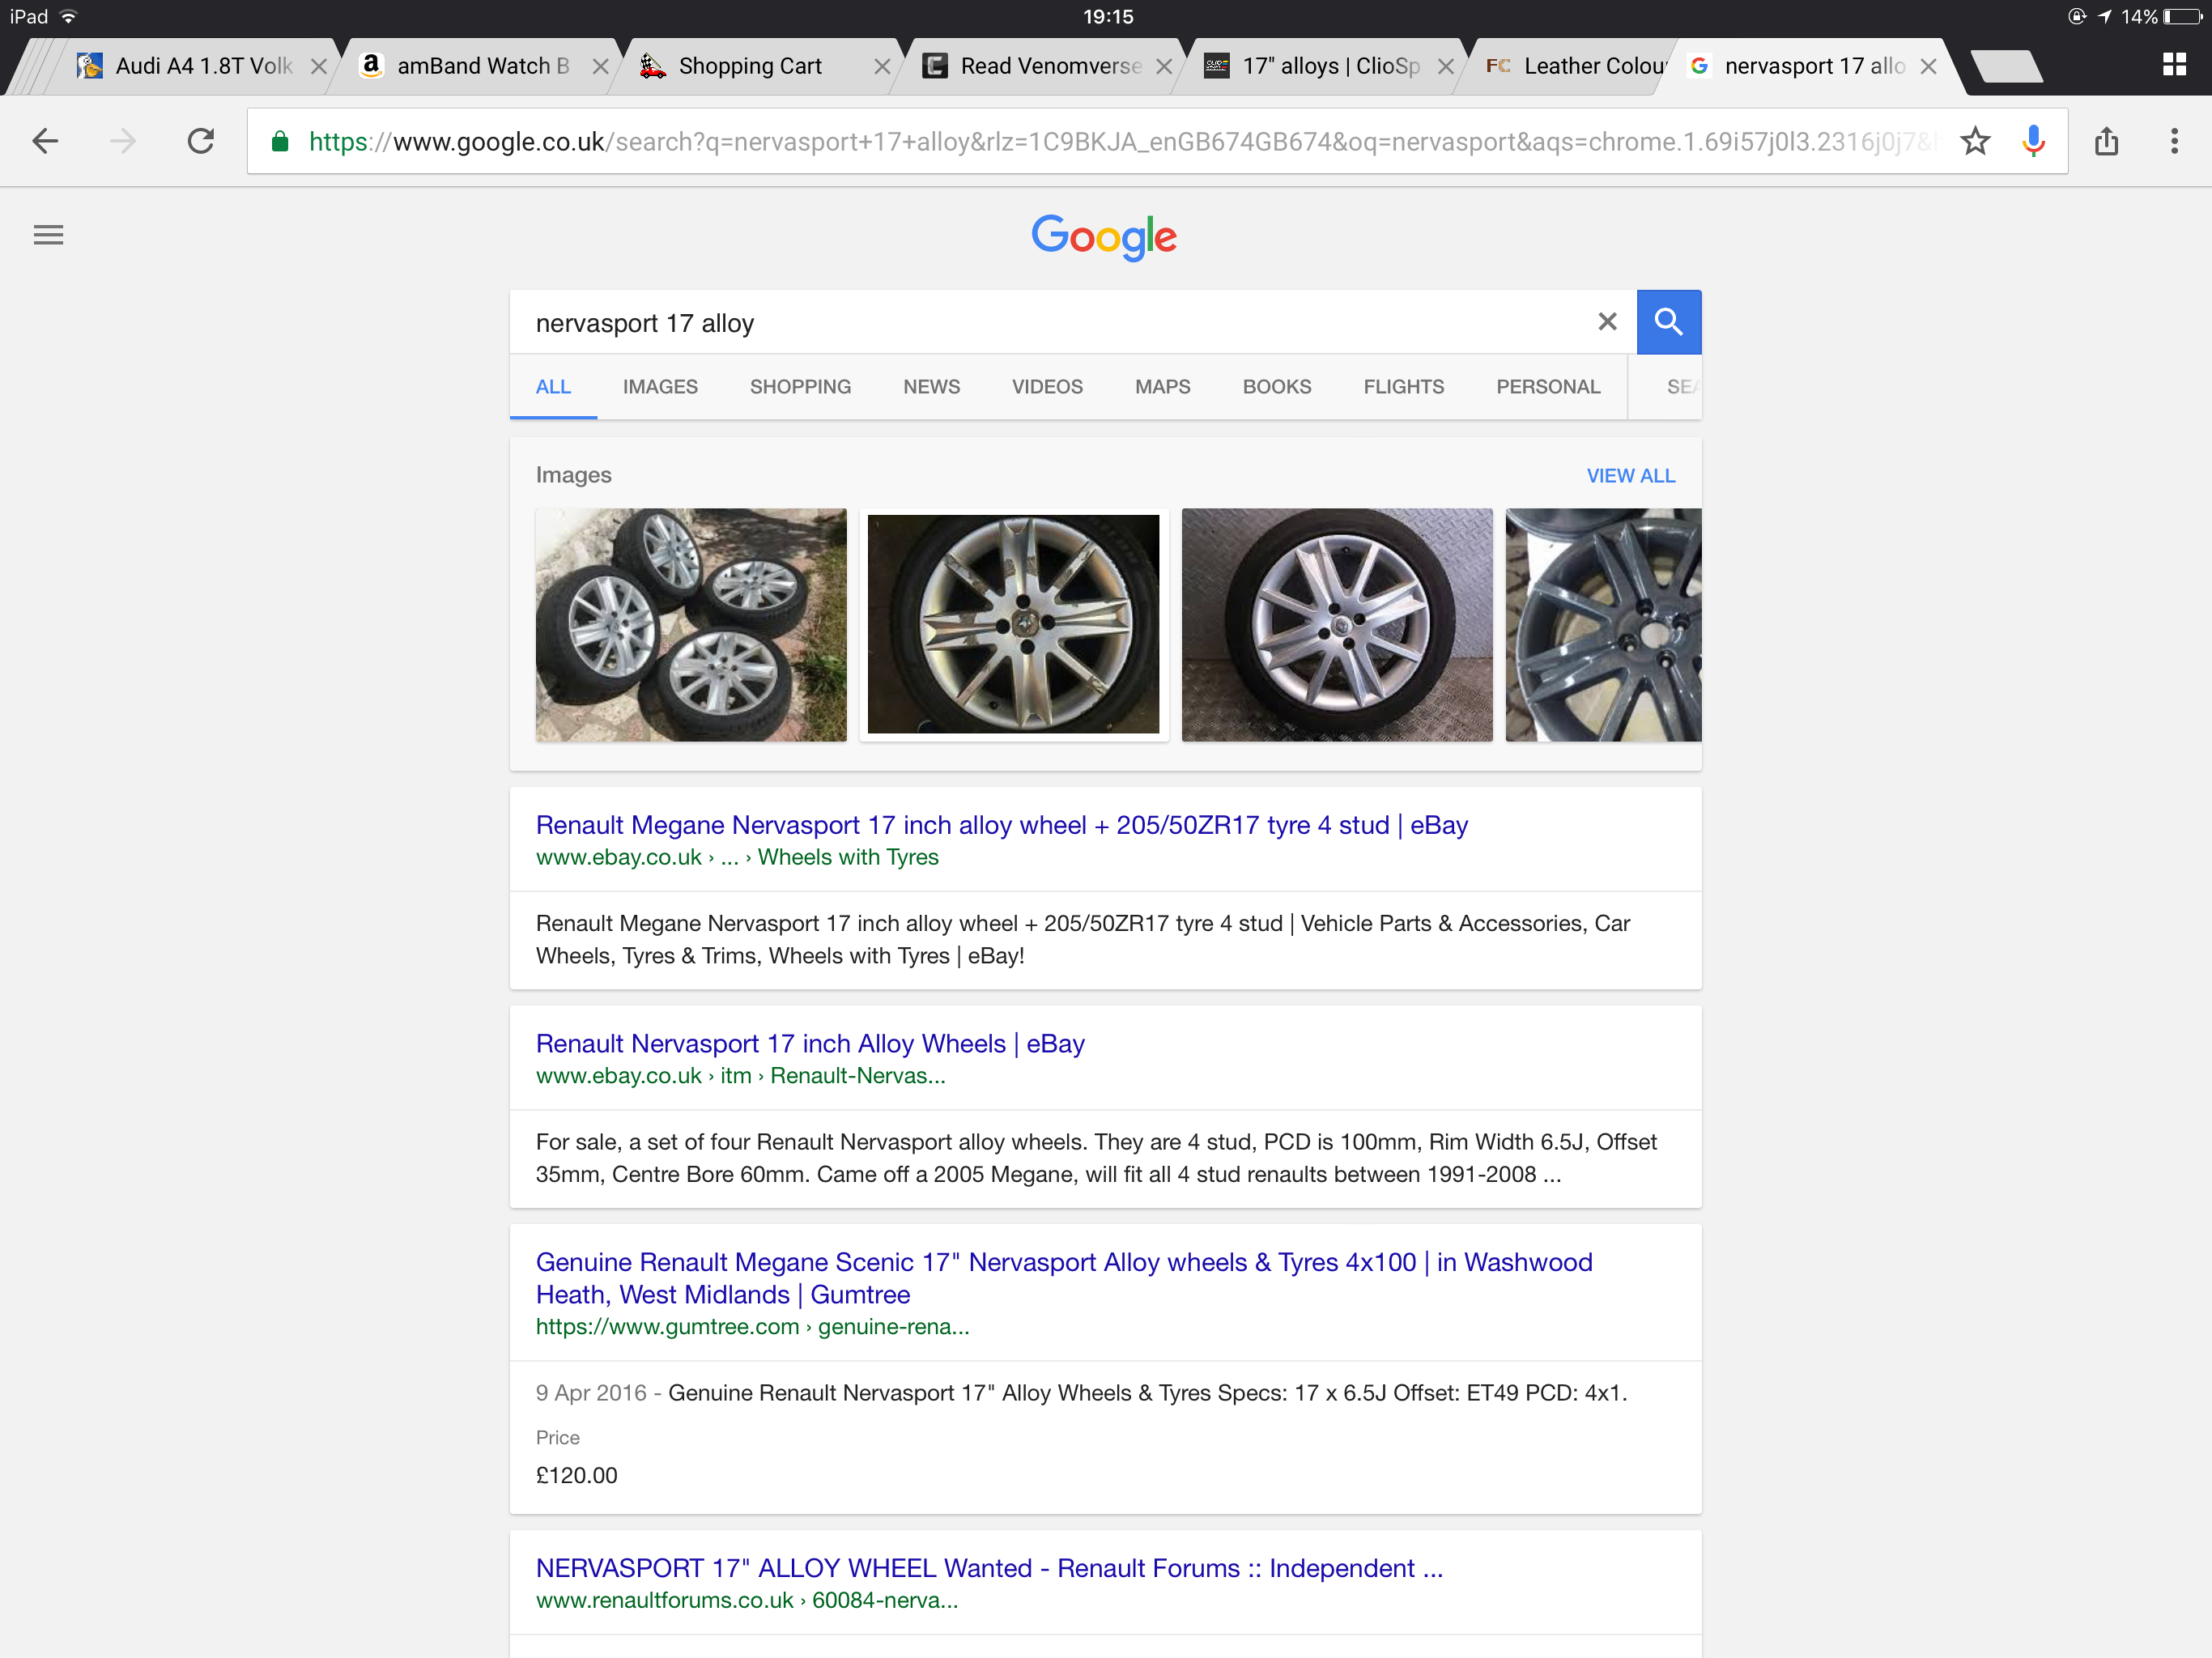This screenshot has height=1658, width=2212.
Task: Switch to the Shopping search tab
Action: click(x=800, y=387)
